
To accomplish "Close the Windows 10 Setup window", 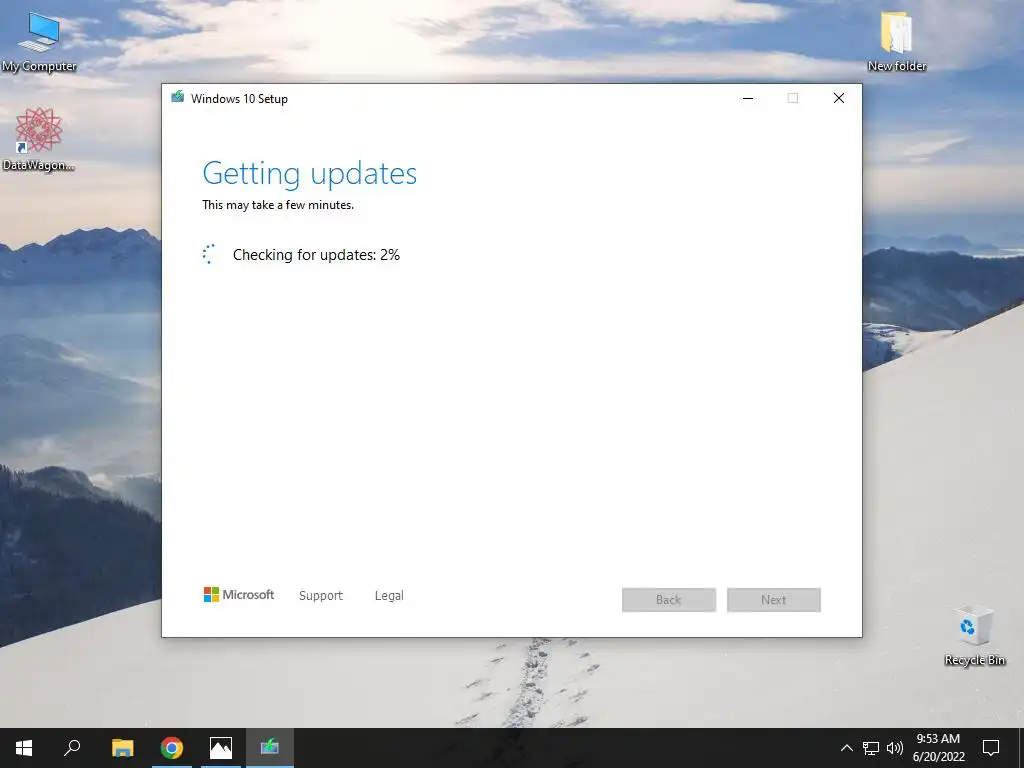I will tap(839, 99).
